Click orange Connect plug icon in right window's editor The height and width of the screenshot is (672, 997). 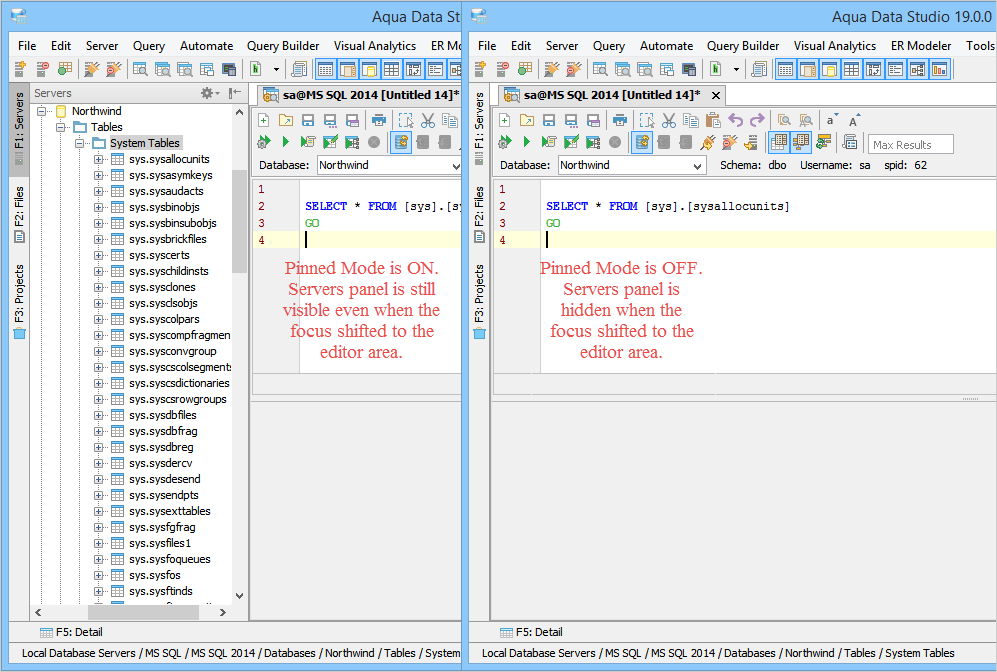point(707,142)
